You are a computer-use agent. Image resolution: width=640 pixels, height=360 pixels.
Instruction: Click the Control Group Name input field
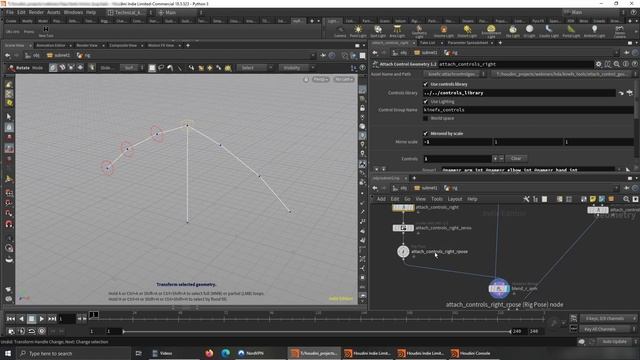pyautogui.click(x=528, y=110)
